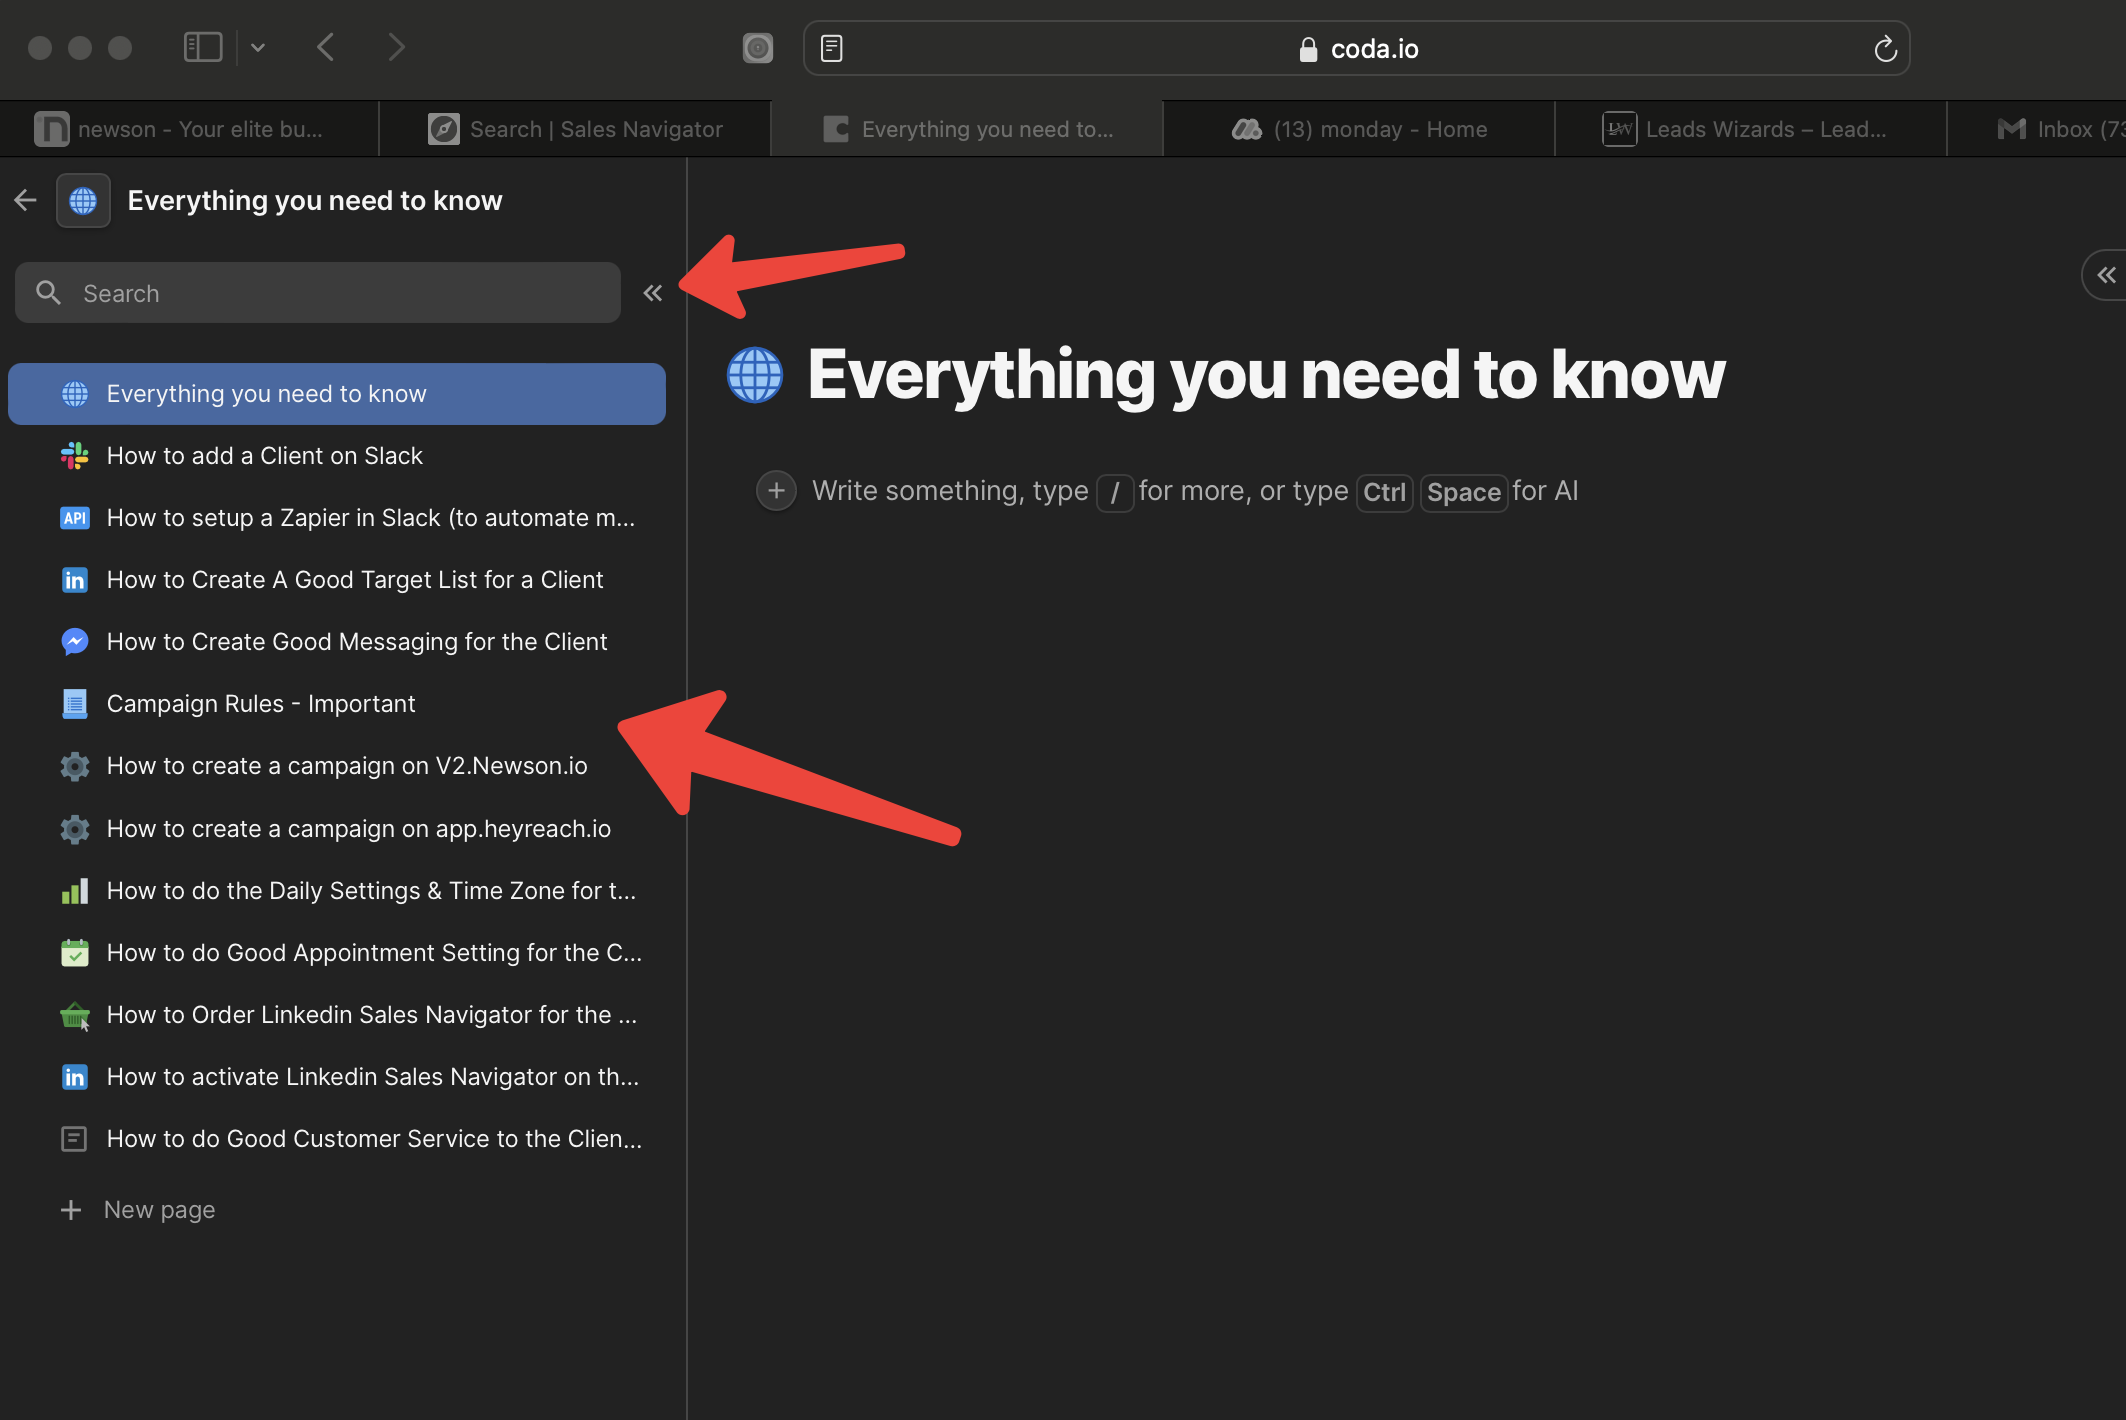This screenshot has height=1420, width=2126.
Task: Click the API icon next to the Zapier page
Action: point(75,518)
